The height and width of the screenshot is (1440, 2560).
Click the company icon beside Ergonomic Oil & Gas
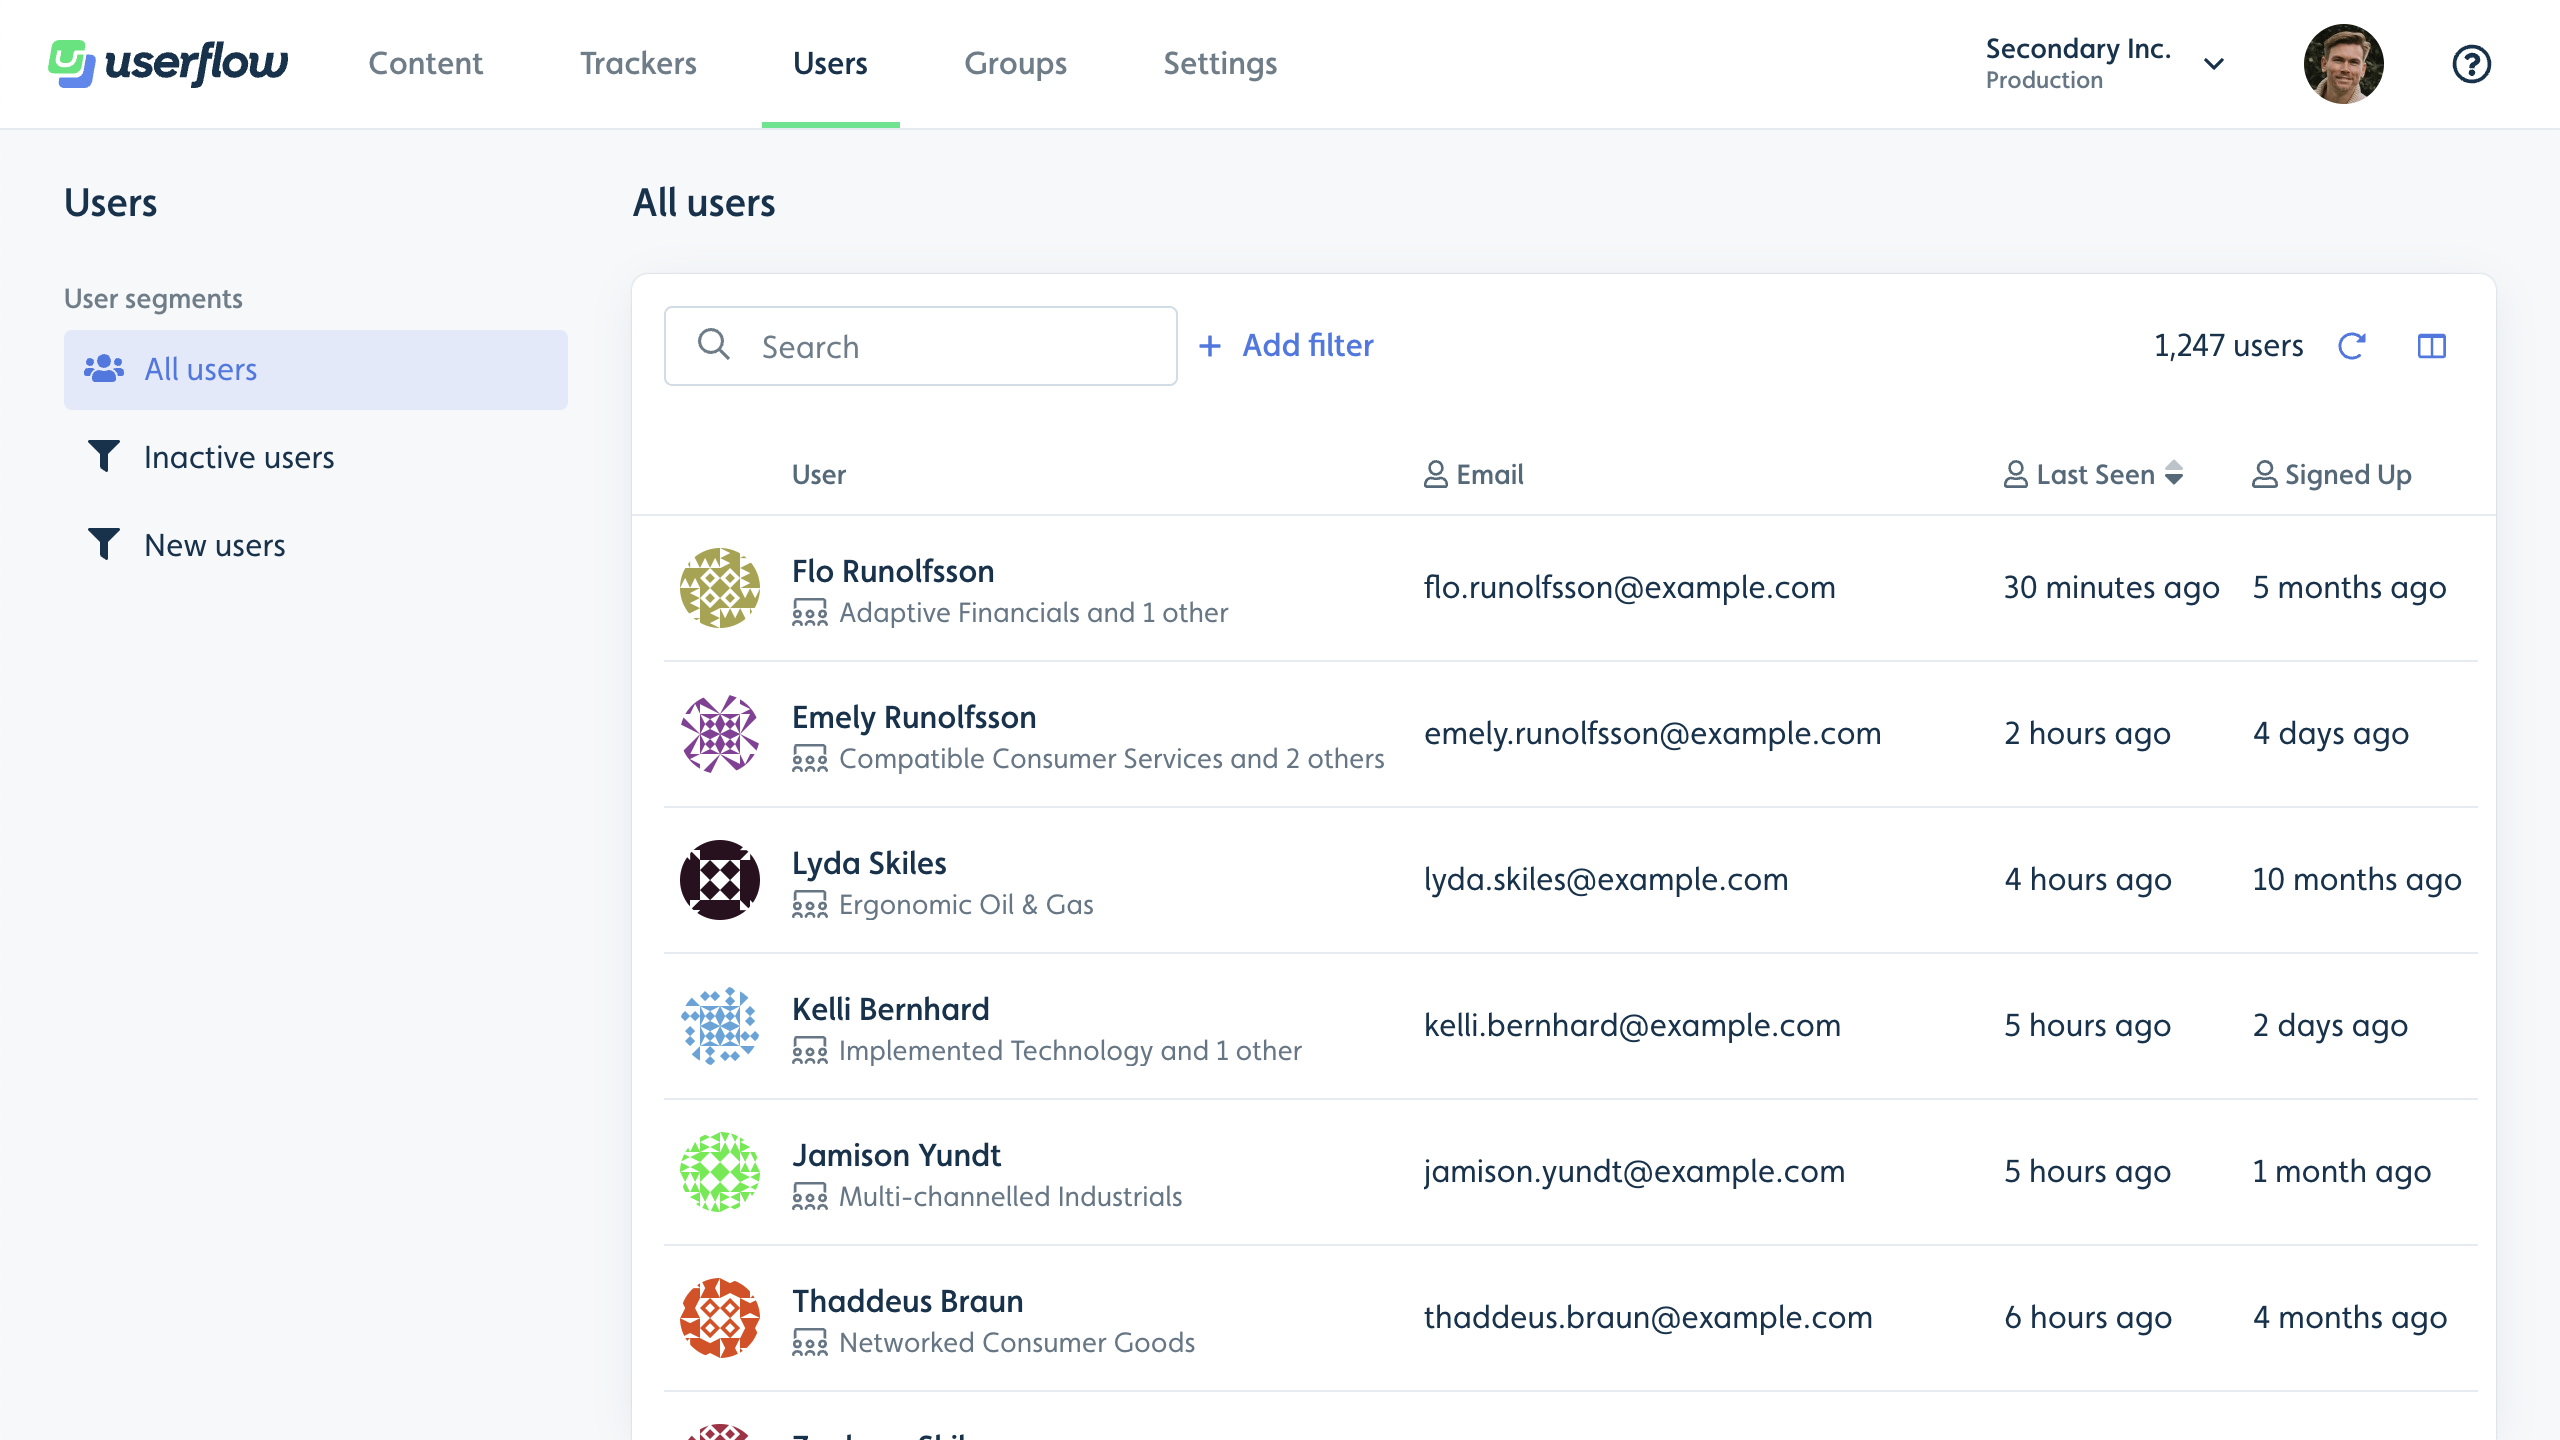[x=810, y=904]
